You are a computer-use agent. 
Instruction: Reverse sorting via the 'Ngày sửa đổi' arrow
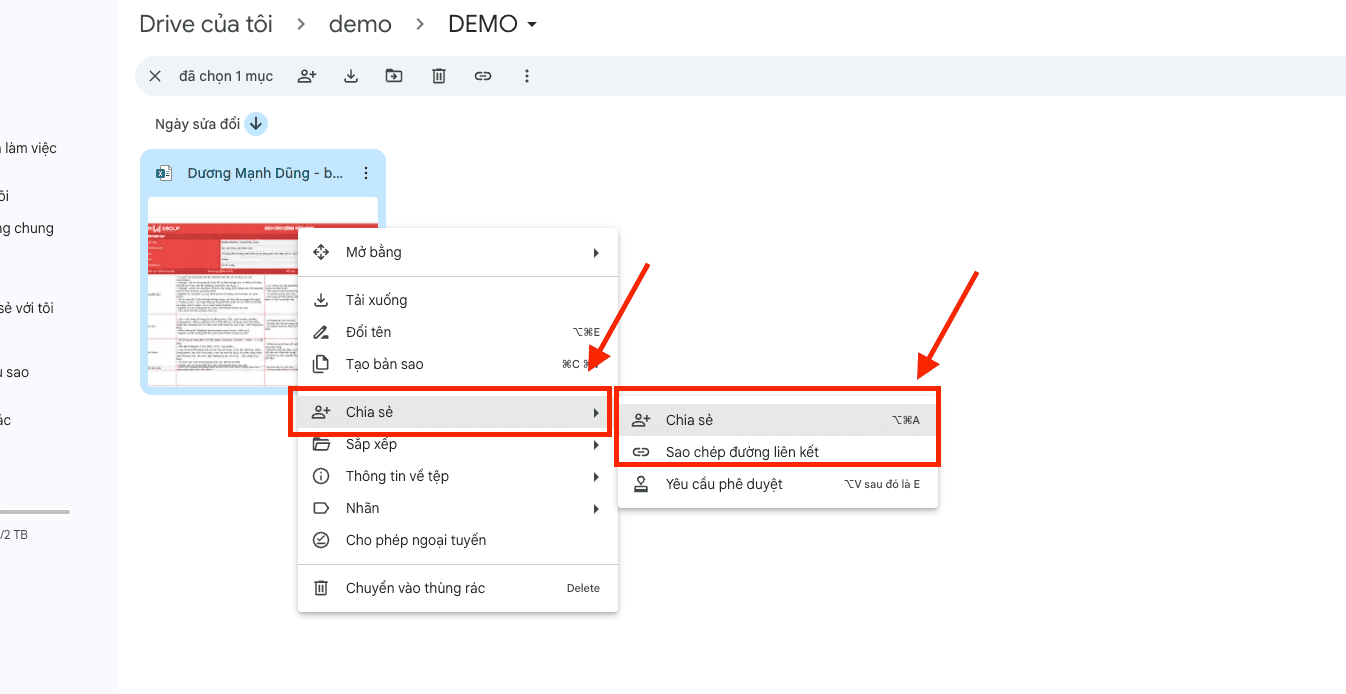[x=255, y=123]
